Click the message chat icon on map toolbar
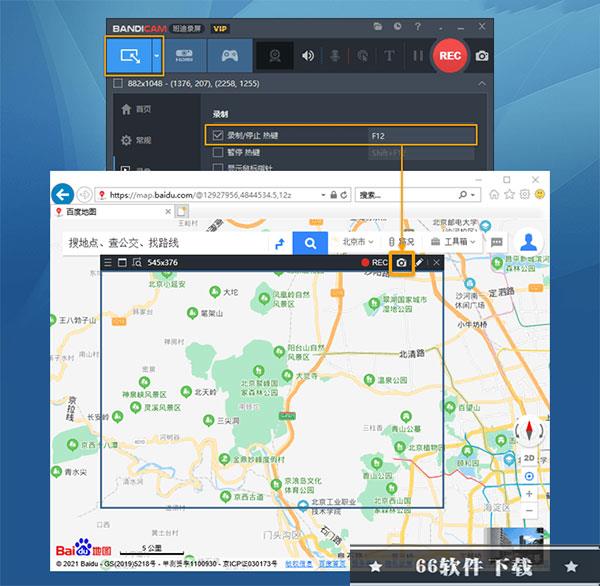The width and height of the screenshot is (600, 586). (496, 242)
